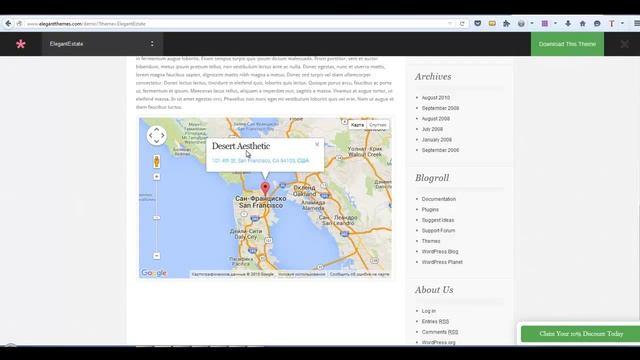Open the August 2010 archive link
Viewport: 640px width, 360px height.
436,98
